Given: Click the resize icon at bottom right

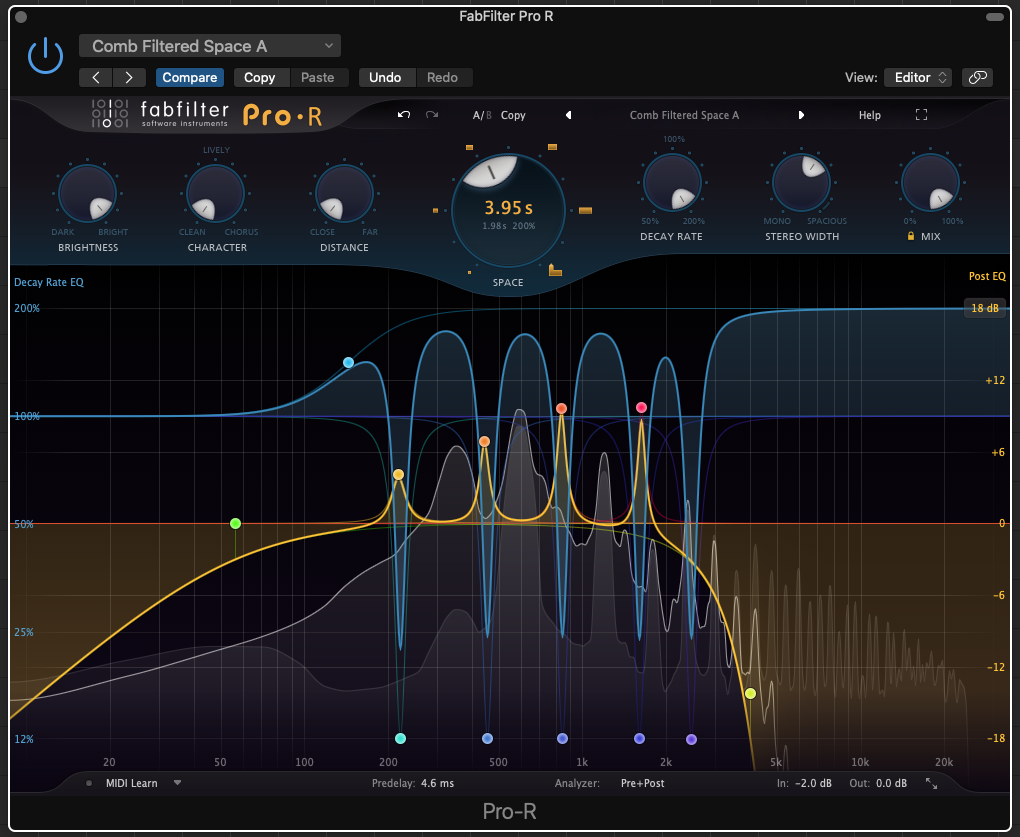Looking at the screenshot, I should point(931,783).
